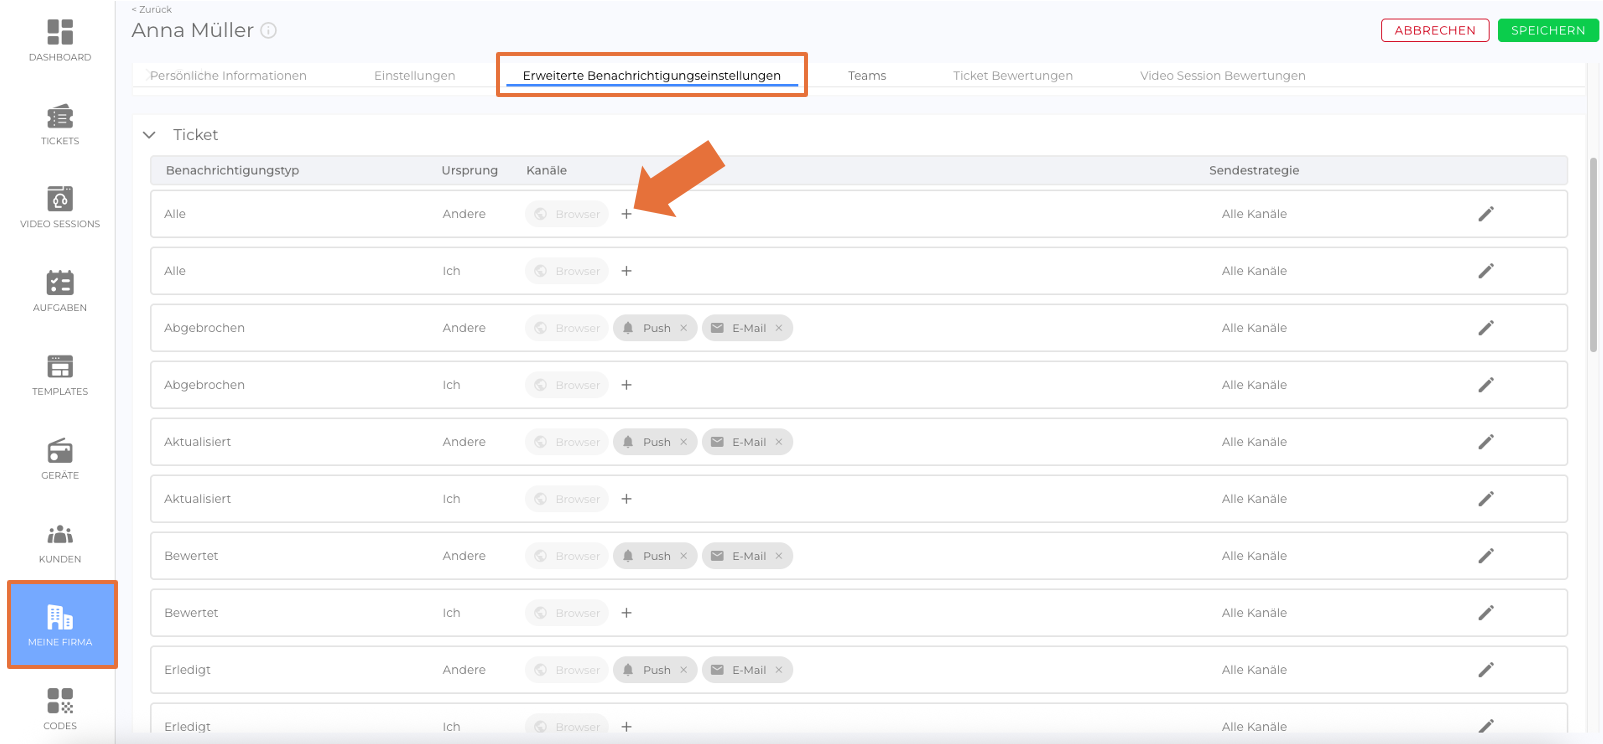
Task: Open Video Sessions in the sidebar
Action: point(60,207)
